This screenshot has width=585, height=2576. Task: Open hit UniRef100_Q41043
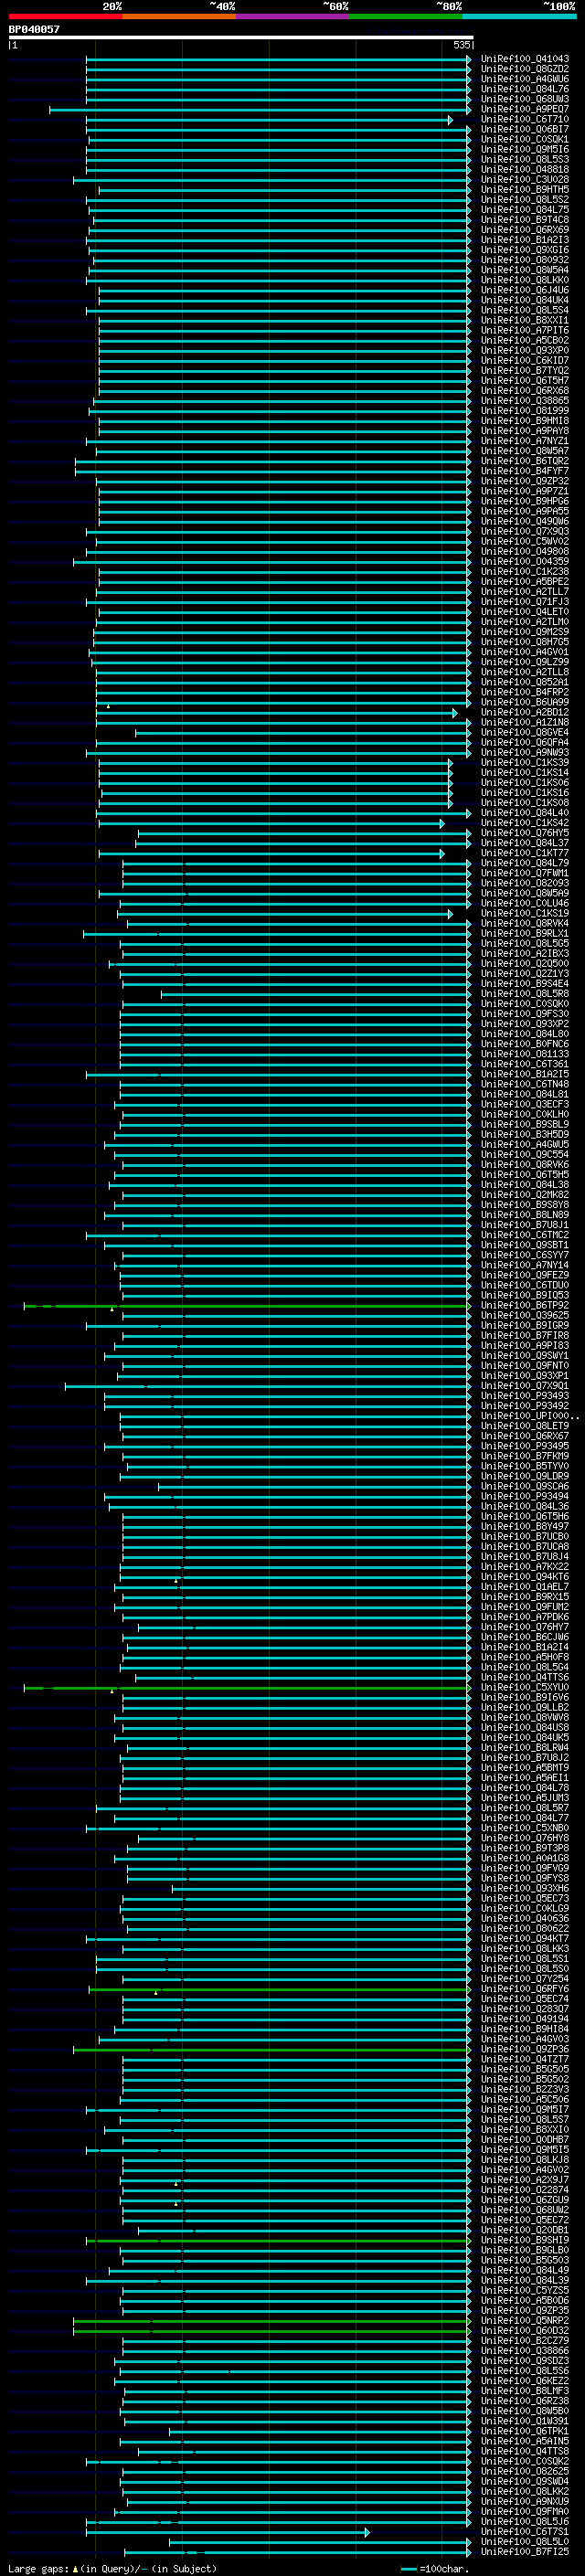pyautogui.click(x=525, y=59)
